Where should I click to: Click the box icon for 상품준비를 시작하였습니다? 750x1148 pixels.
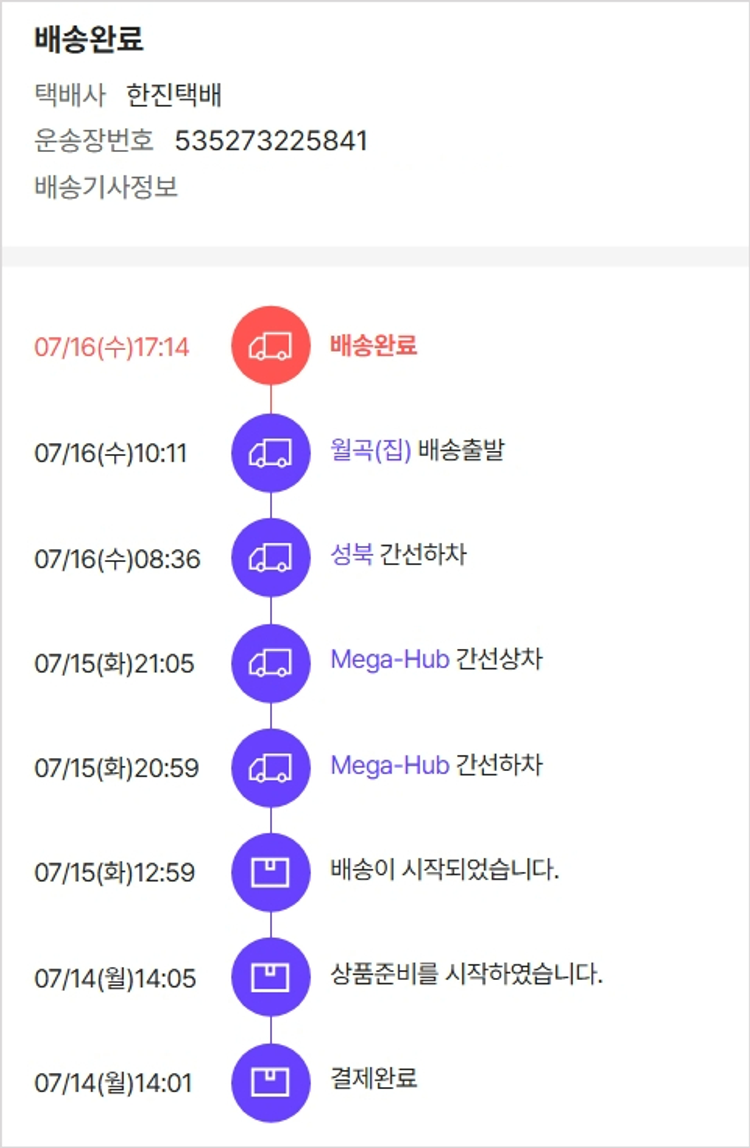[x=271, y=977]
